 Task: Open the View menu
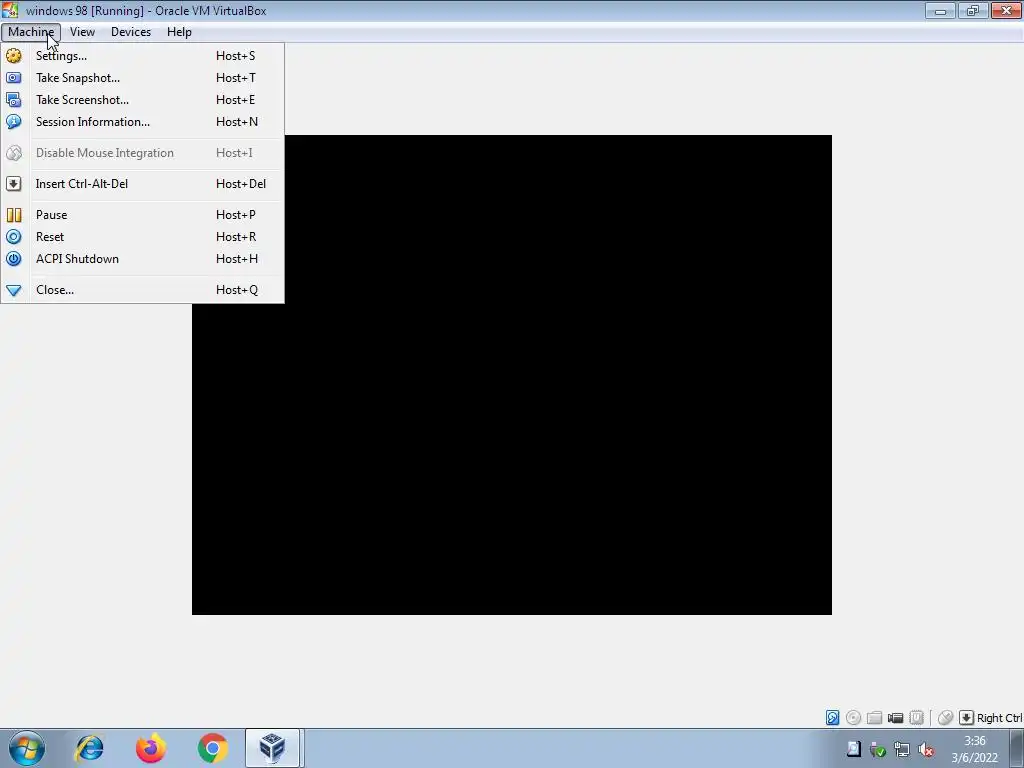(82, 32)
